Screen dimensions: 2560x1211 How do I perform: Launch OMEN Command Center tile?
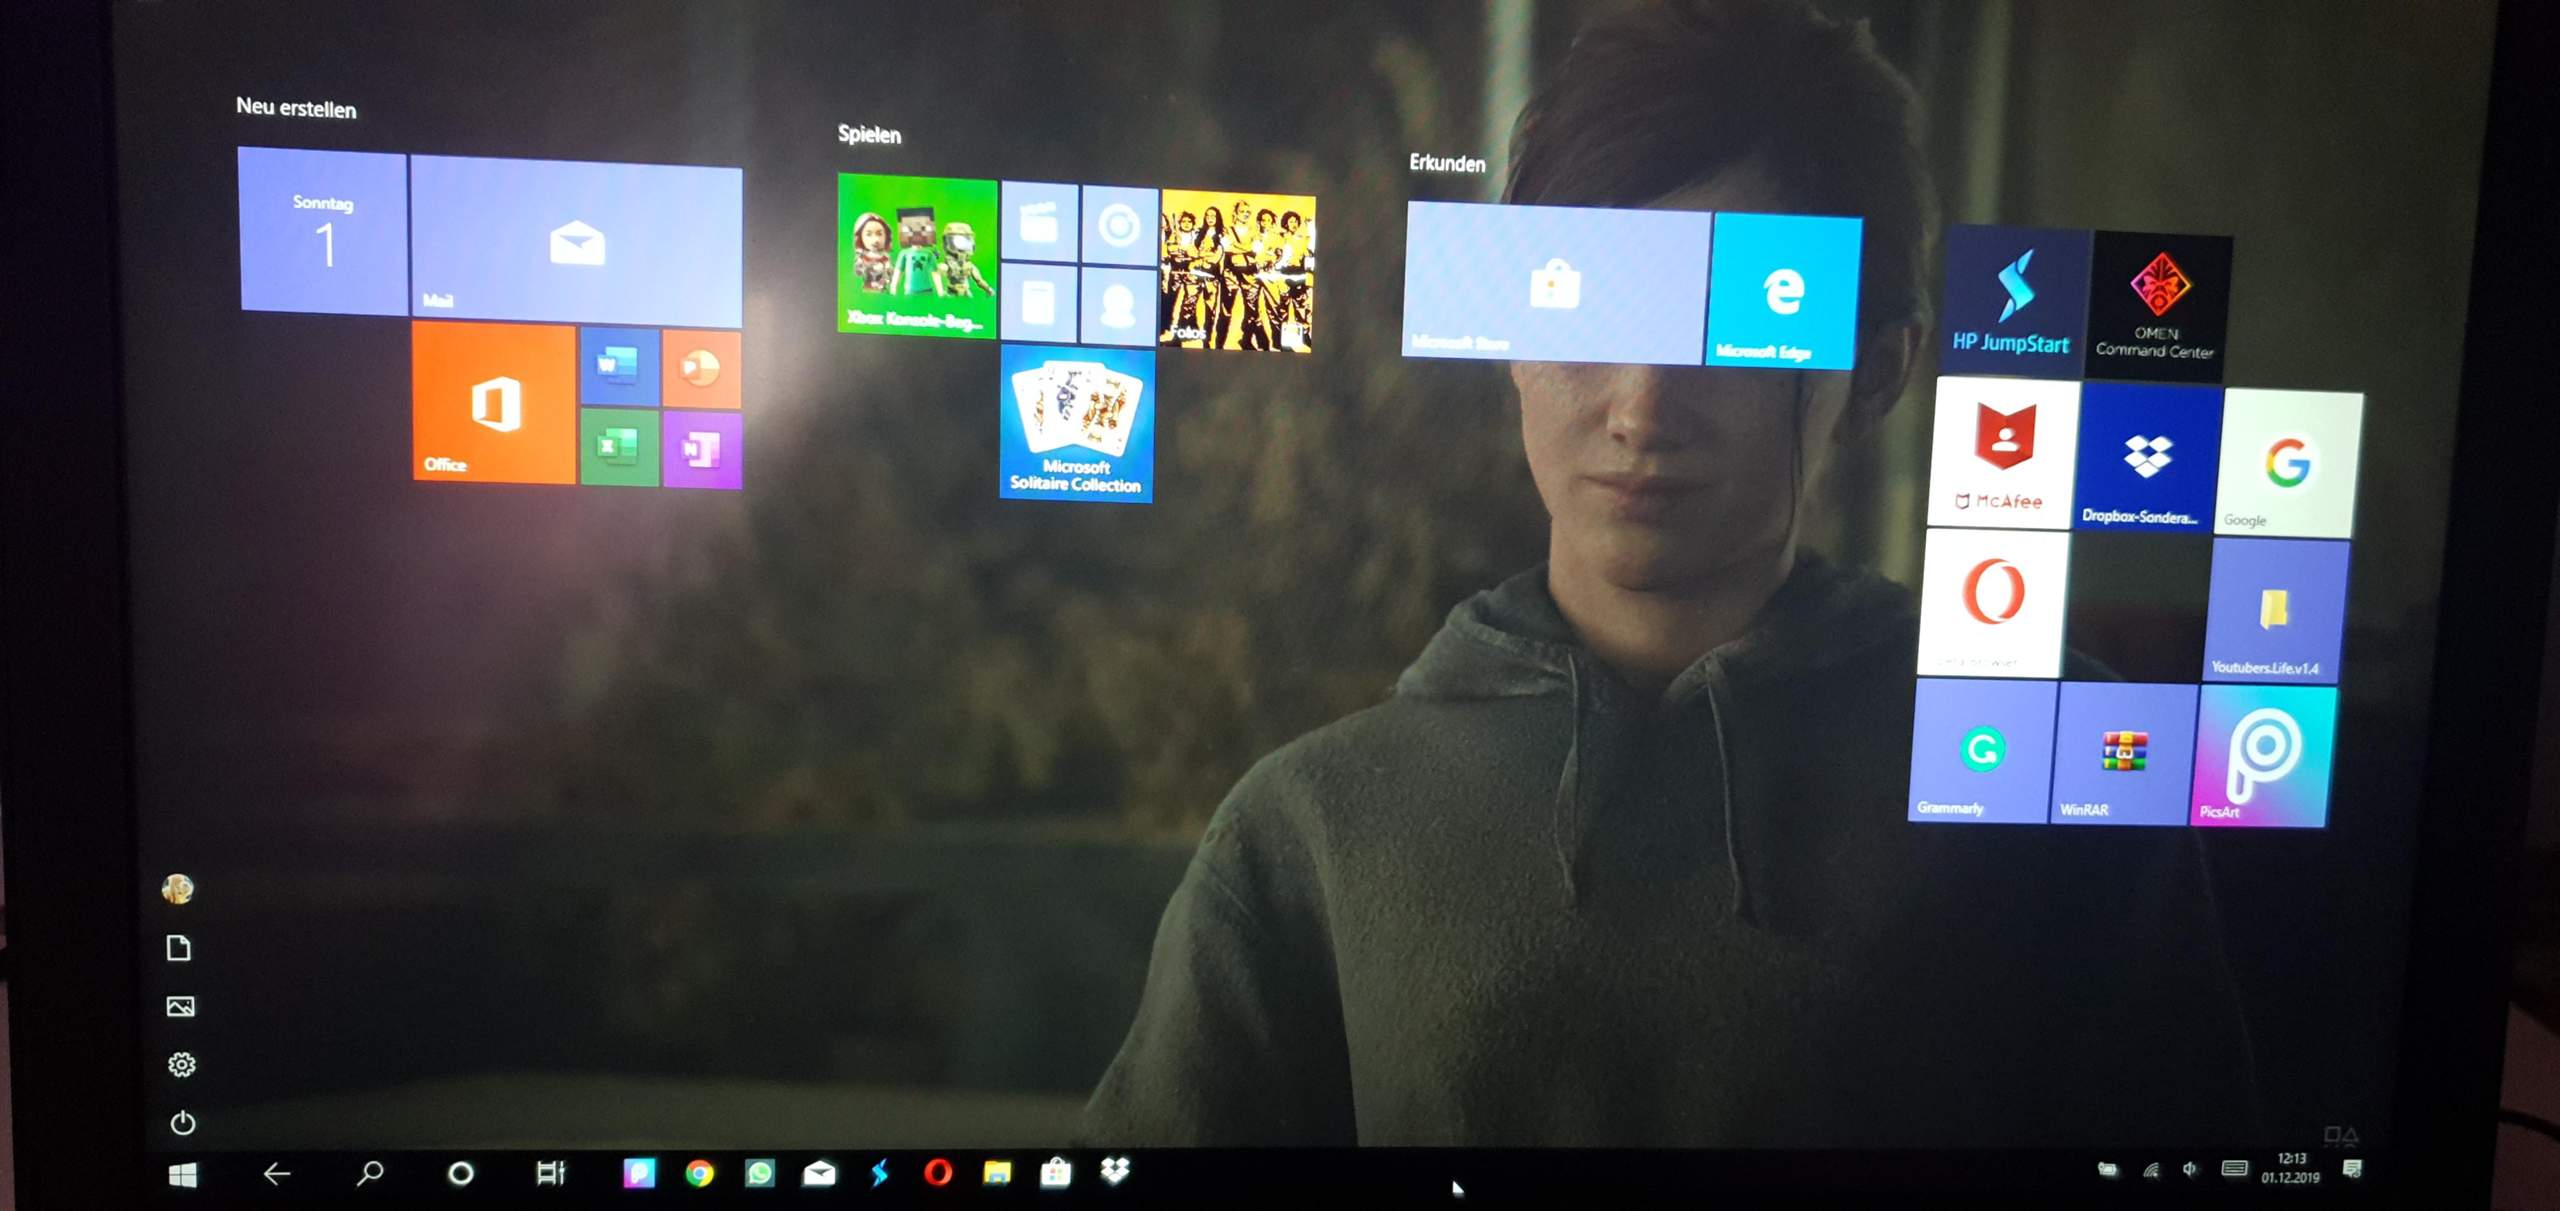point(2158,307)
